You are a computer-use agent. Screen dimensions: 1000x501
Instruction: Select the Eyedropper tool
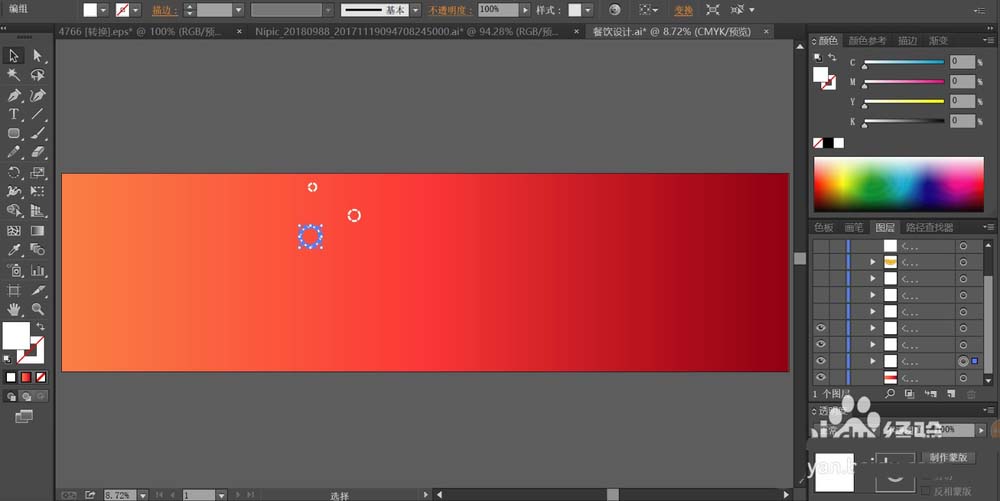click(13, 250)
